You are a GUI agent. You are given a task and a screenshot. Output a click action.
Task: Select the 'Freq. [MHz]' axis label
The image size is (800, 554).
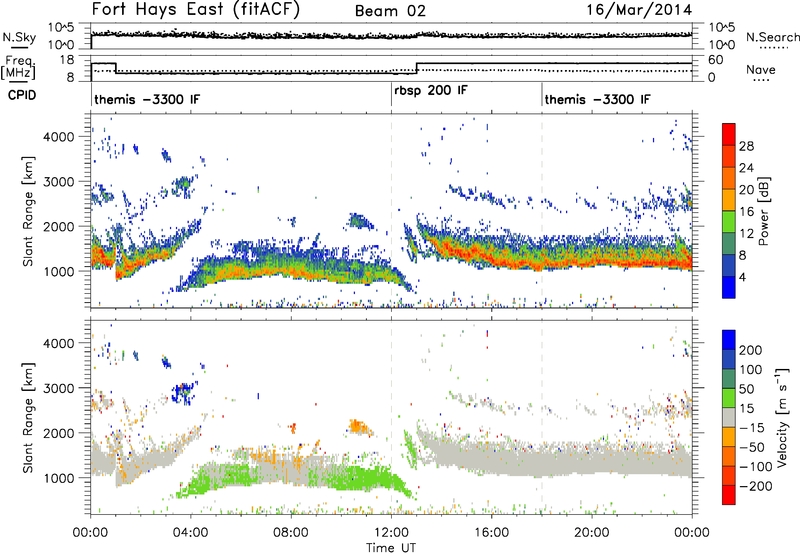coord(18,68)
